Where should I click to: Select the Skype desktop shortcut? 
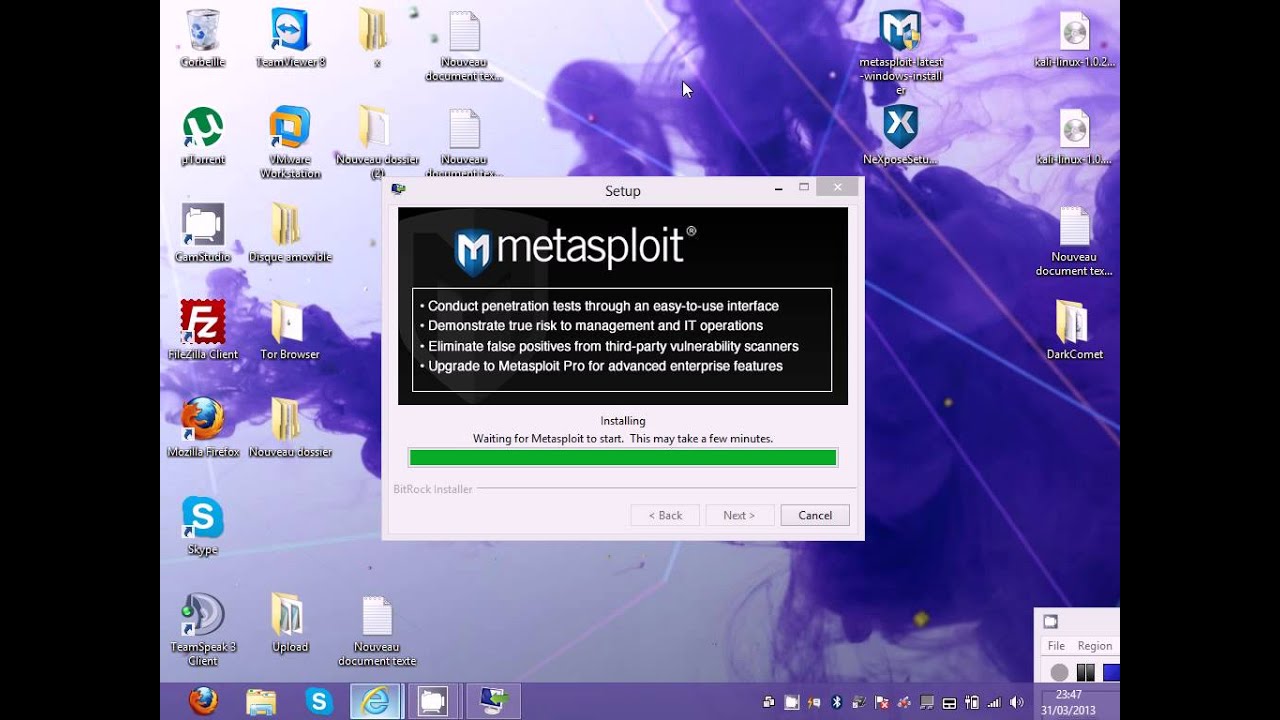203,525
